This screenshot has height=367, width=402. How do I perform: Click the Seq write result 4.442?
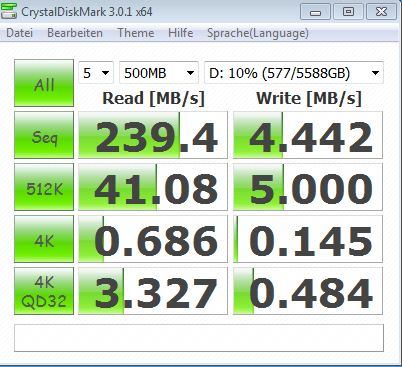(x=308, y=135)
